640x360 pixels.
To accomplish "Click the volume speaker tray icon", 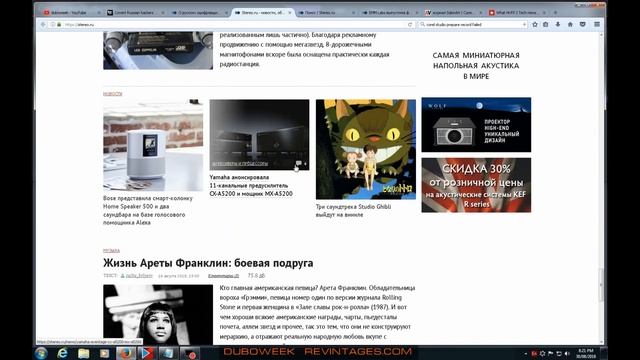I will click(567, 353).
